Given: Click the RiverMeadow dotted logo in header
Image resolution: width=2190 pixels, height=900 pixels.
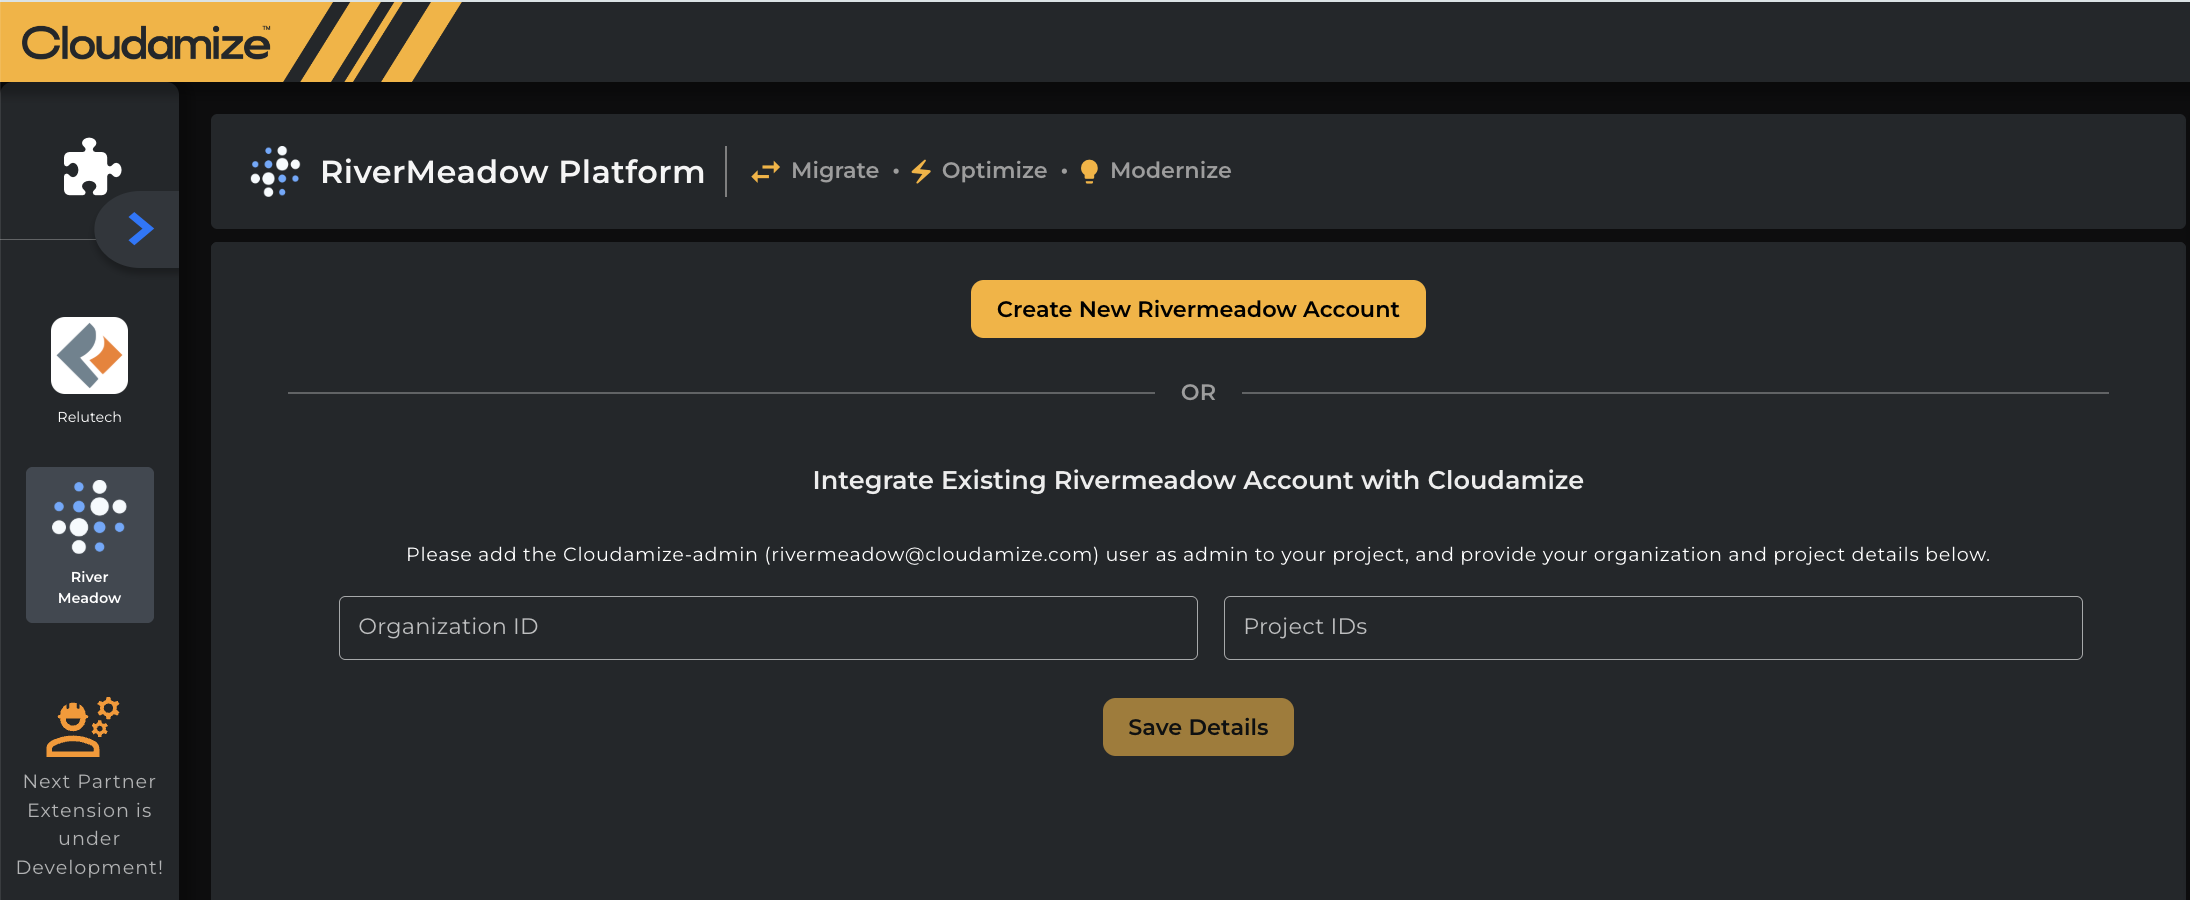Looking at the screenshot, I should (x=275, y=172).
